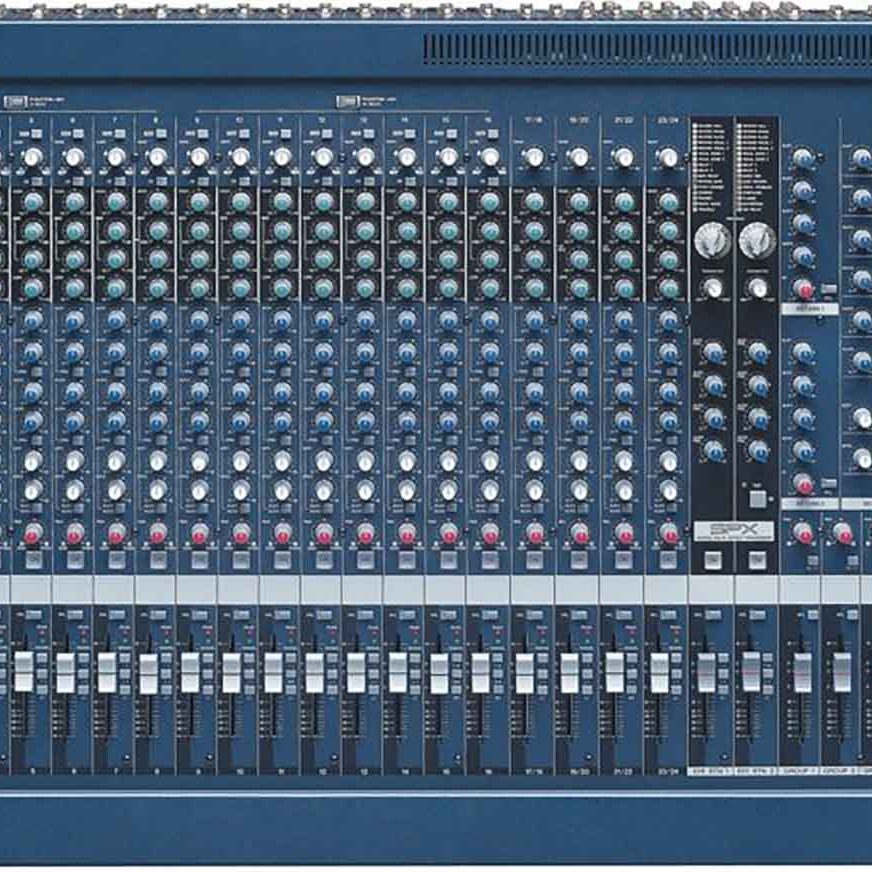Click the white gain knob on channel 10

pyautogui.click(x=240, y=157)
